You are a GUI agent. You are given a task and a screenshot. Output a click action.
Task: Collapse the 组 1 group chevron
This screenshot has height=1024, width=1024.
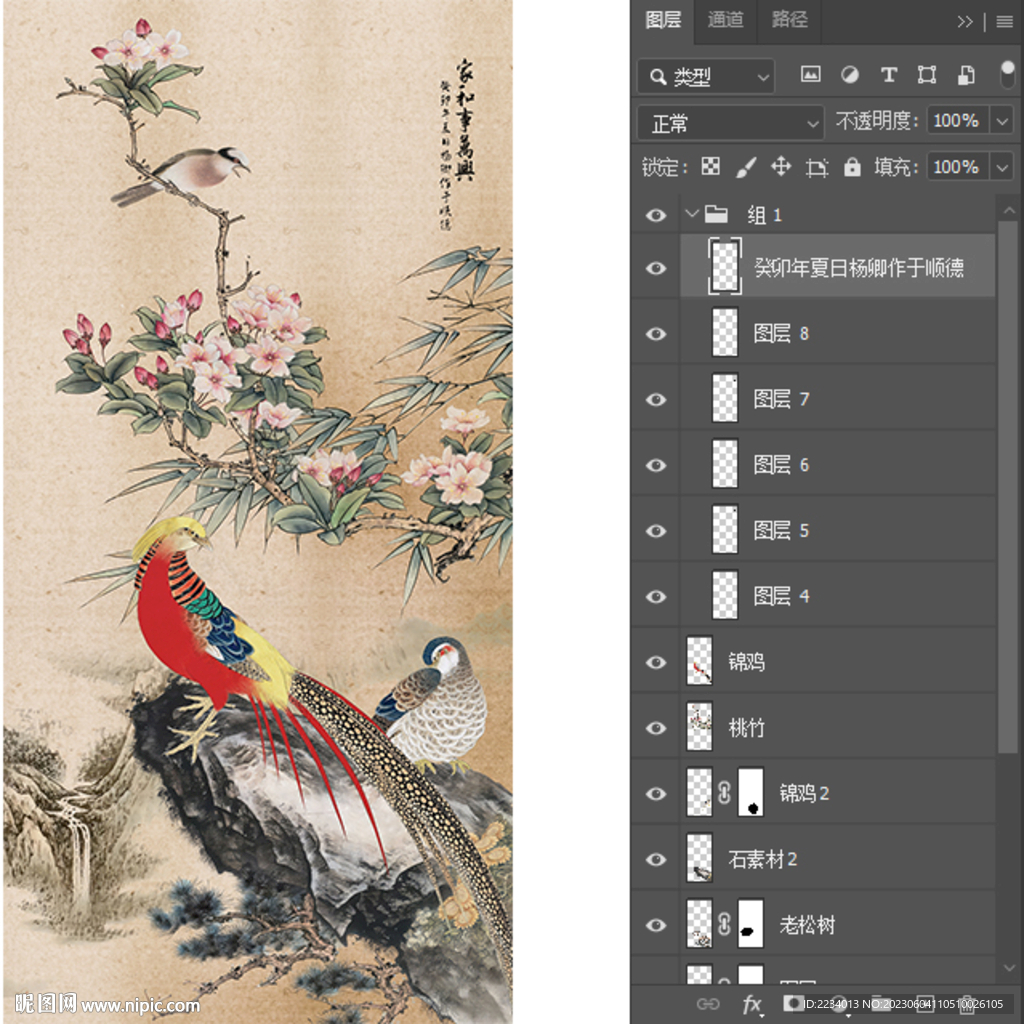pyautogui.click(x=692, y=214)
